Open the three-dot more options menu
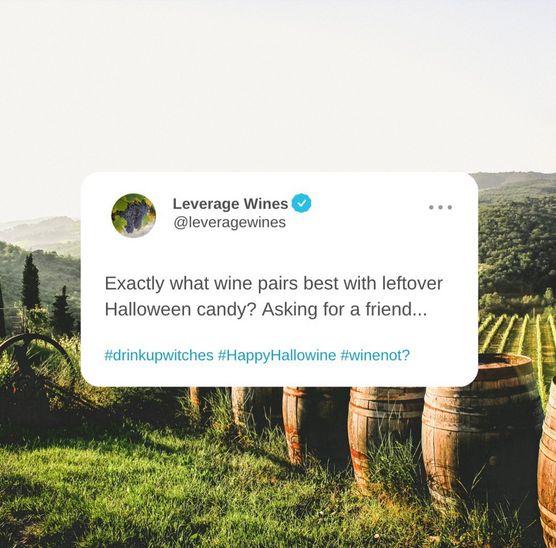Image resolution: width=556 pixels, height=548 pixels. (x=440, y=207)
